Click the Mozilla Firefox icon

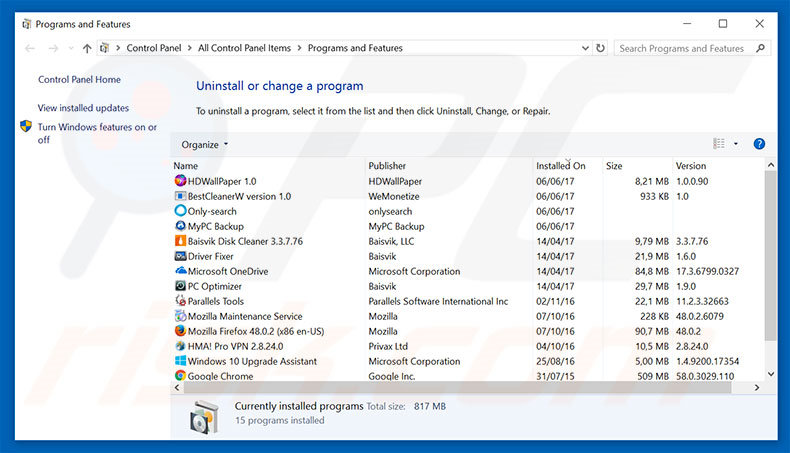180,331
